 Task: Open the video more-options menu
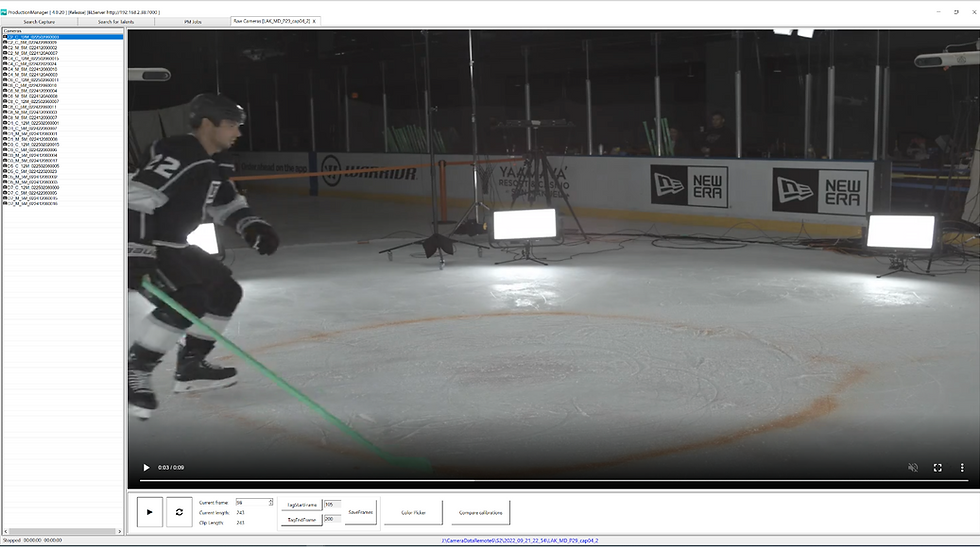[962, 468]
